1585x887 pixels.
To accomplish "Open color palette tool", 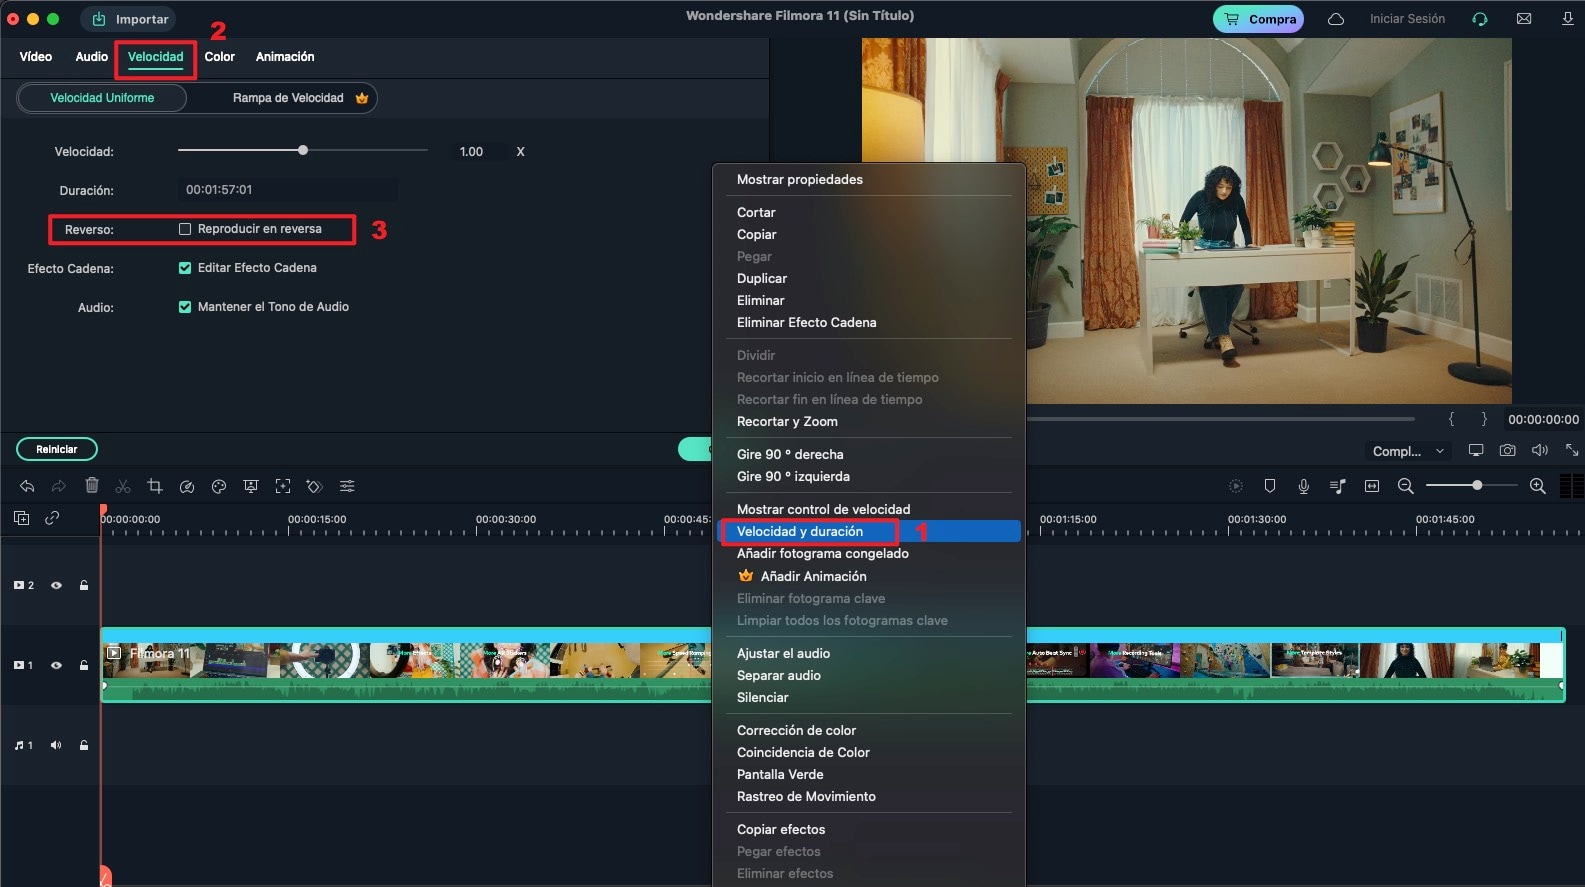I will point(219,487).
